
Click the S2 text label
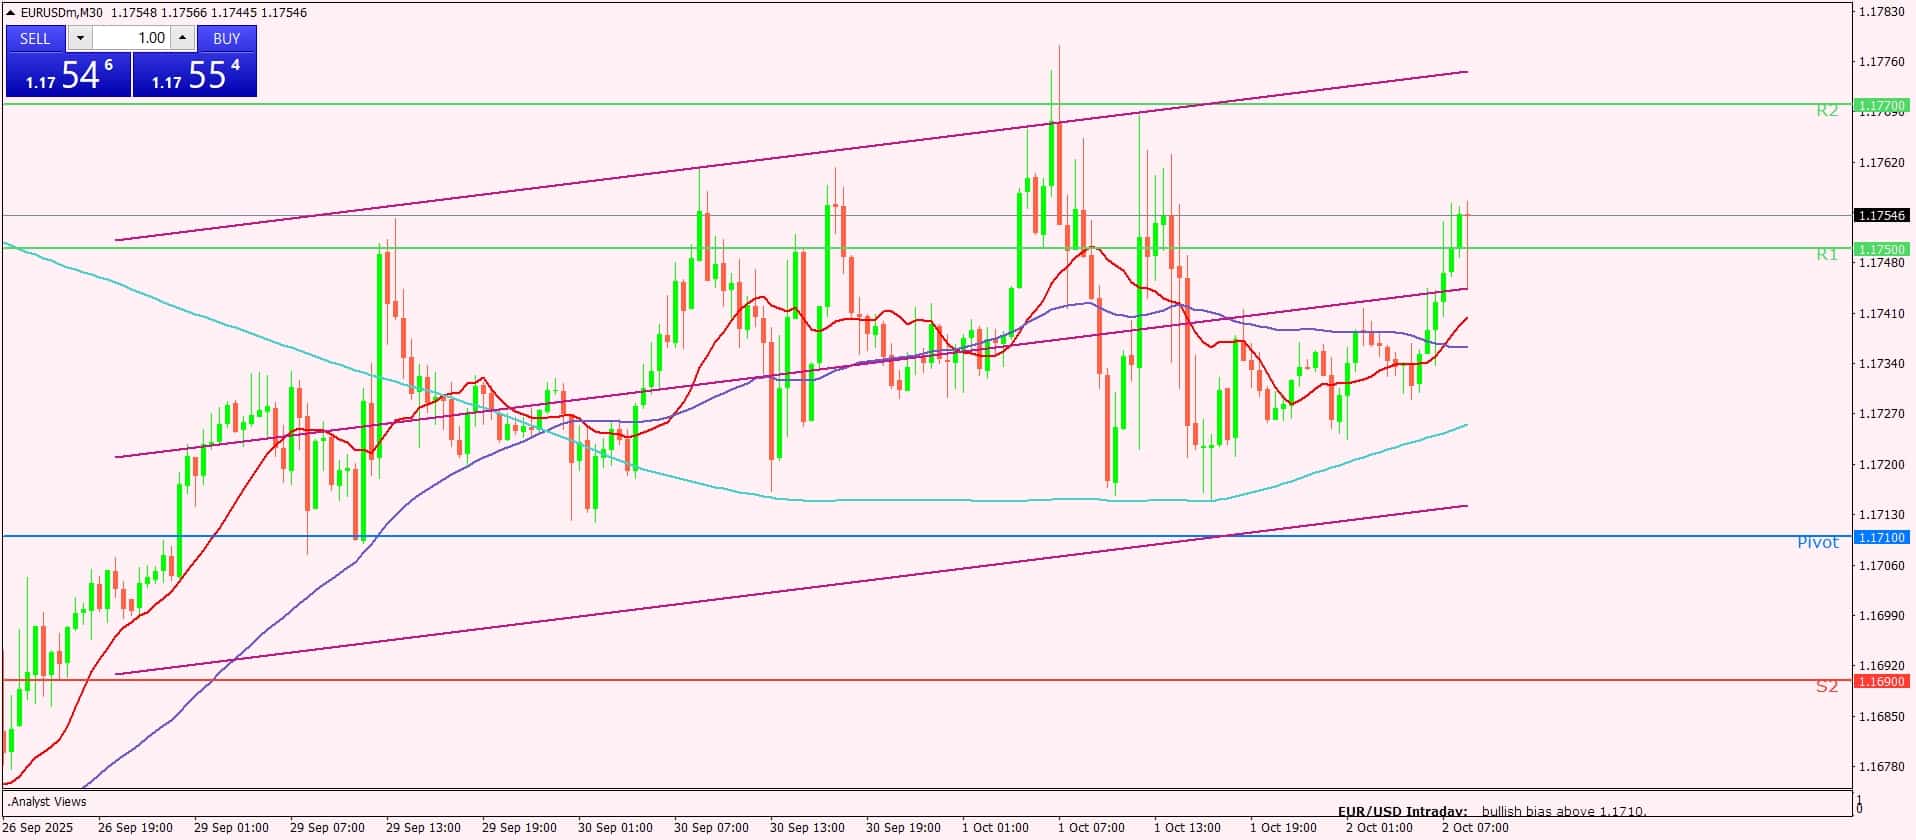coord(1826,687)
